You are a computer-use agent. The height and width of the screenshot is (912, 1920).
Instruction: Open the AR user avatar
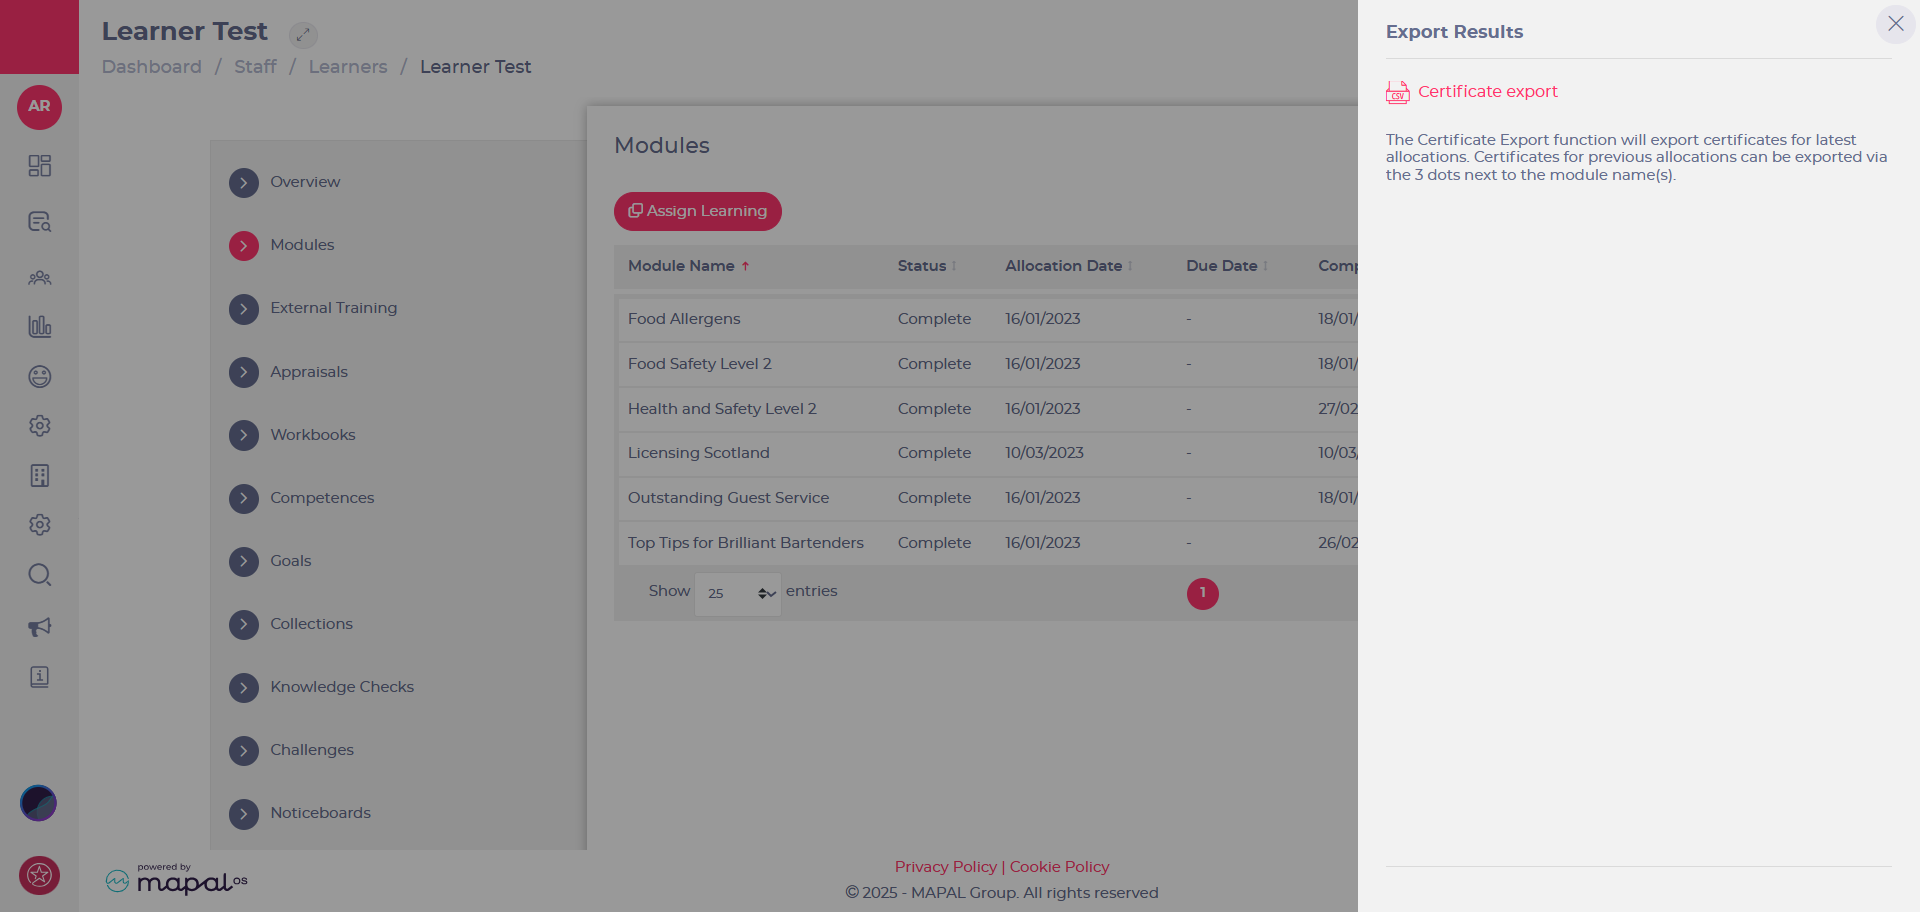pos(39,107)
